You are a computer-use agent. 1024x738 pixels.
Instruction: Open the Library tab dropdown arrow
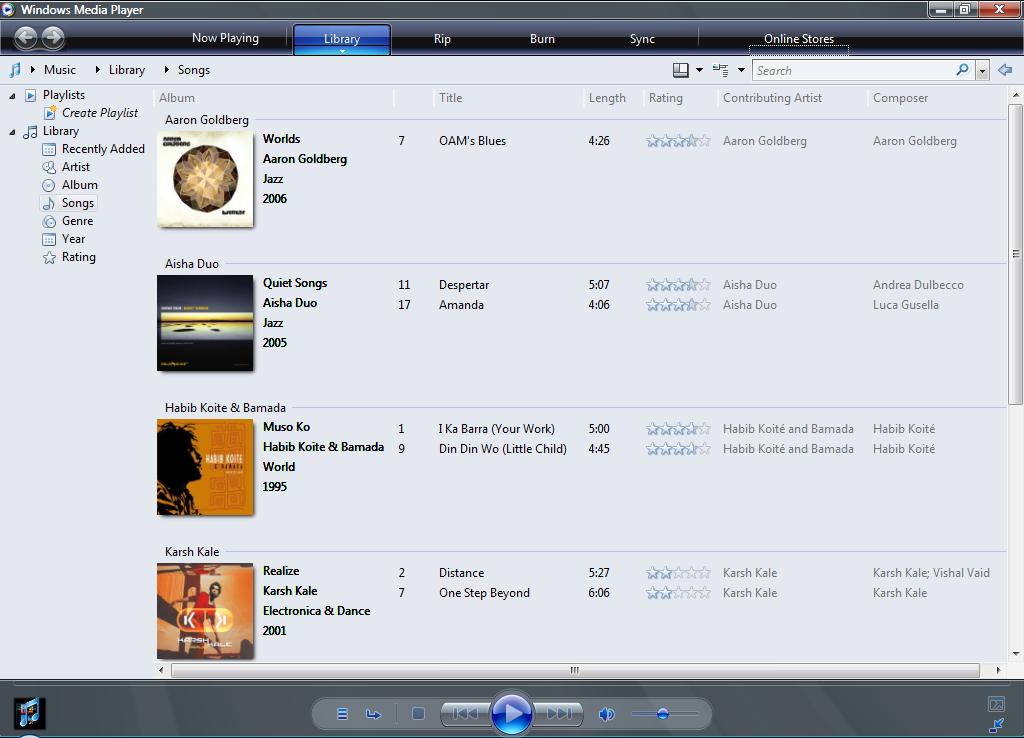pyautogui.click(x=342, y=51)
